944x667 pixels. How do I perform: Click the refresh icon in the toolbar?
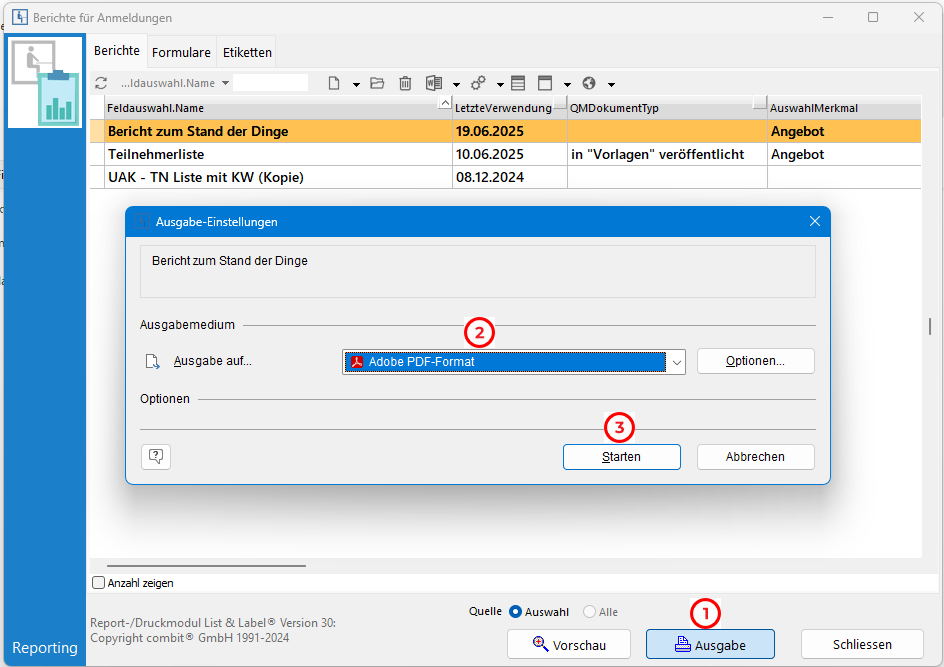point(100,84)
